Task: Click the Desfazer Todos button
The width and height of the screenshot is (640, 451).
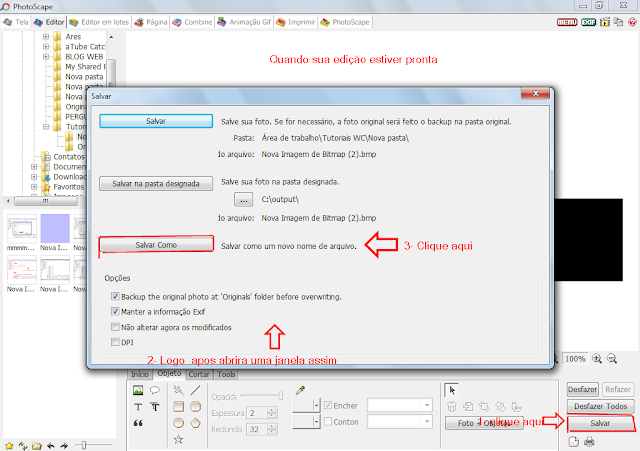Action: pyautogui.click(x=600, y=406)
